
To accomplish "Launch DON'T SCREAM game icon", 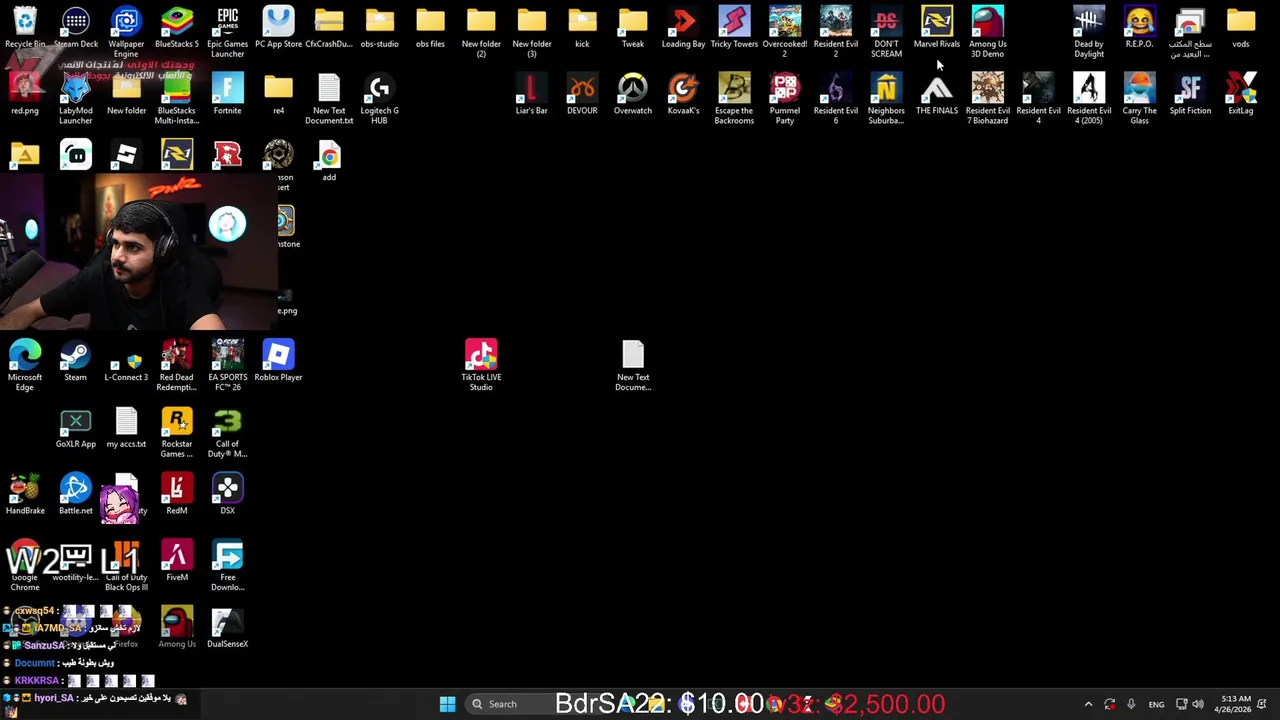I will point(886,32).
